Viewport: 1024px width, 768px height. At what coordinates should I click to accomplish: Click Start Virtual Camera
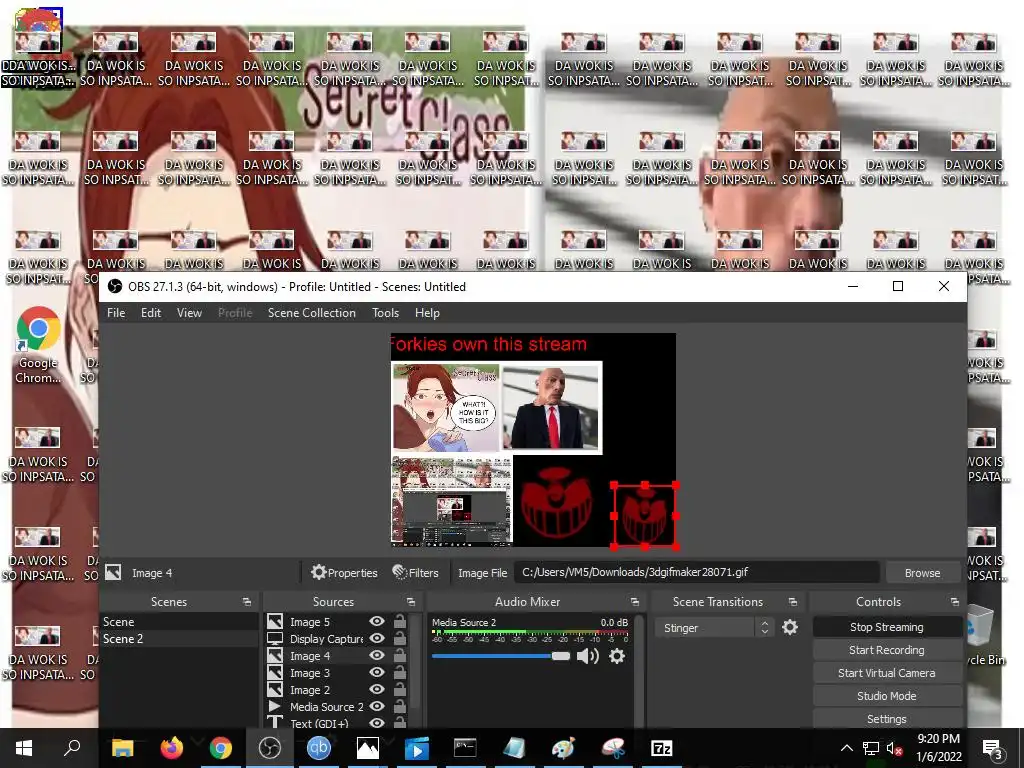(886, 673)
